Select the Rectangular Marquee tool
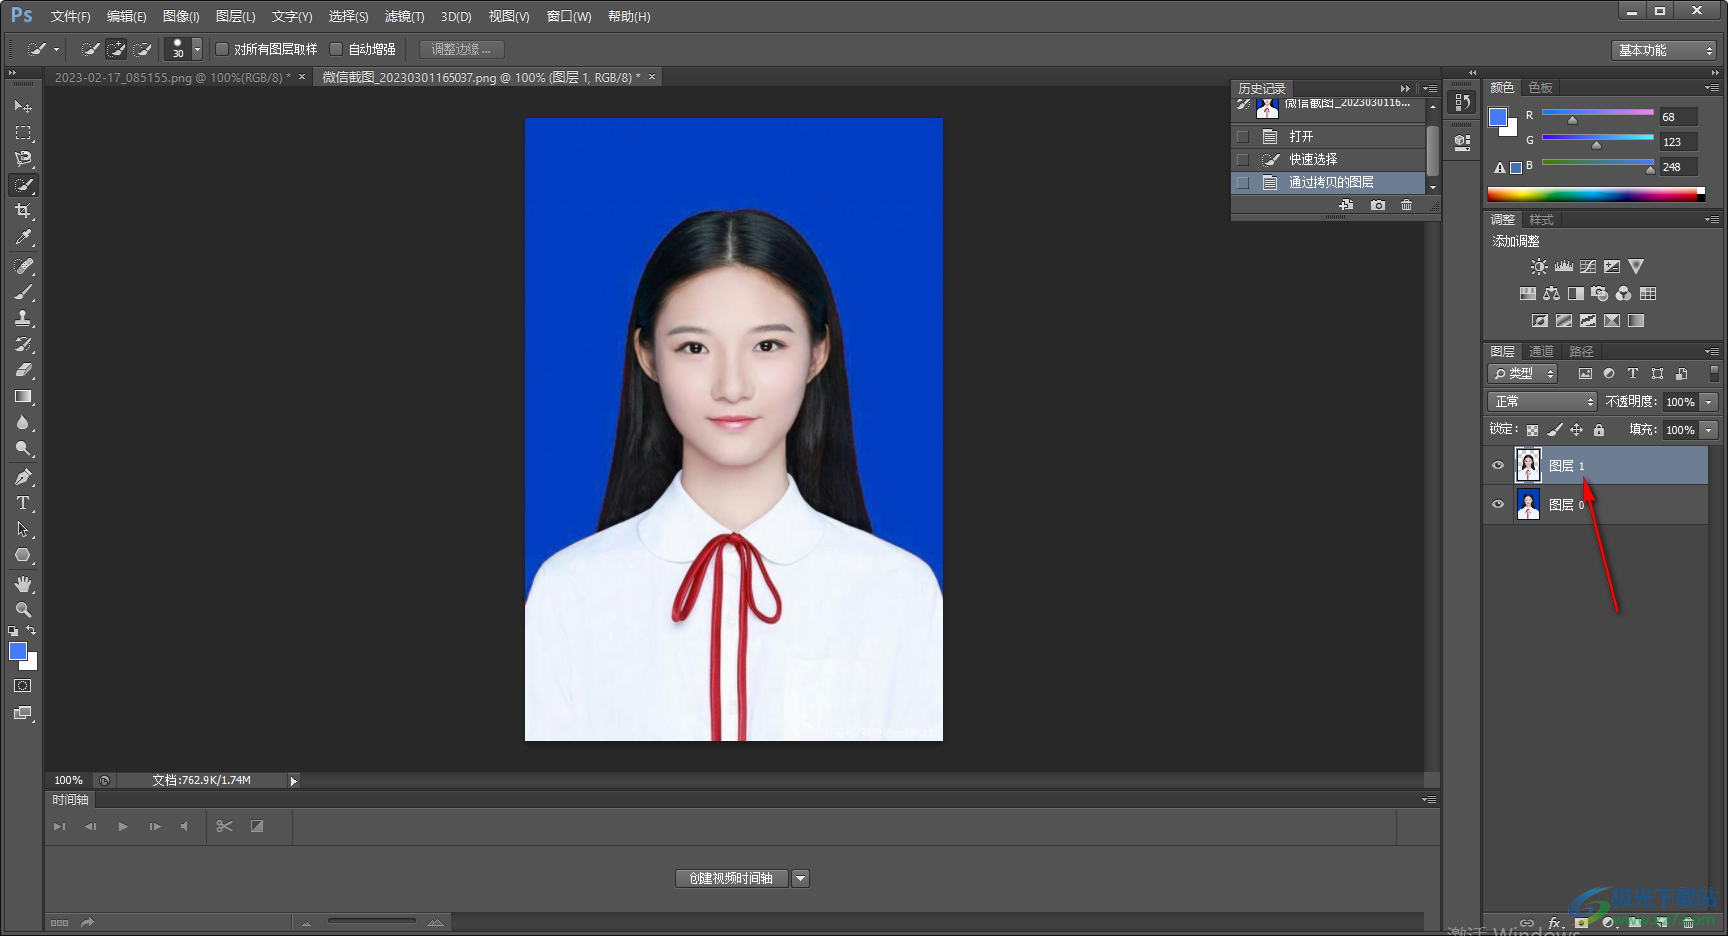This screenshot has width=1728, height=936. [23, 133]
